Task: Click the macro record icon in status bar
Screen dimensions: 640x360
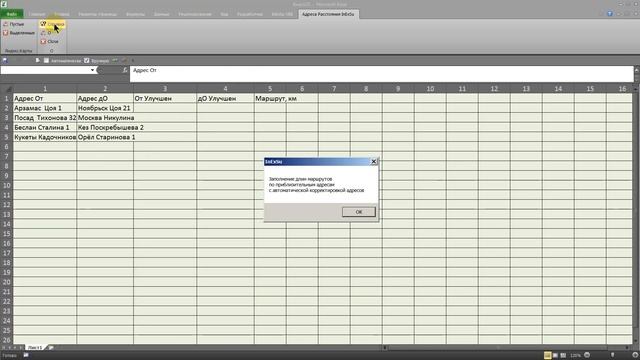Action: click(26, 356)
